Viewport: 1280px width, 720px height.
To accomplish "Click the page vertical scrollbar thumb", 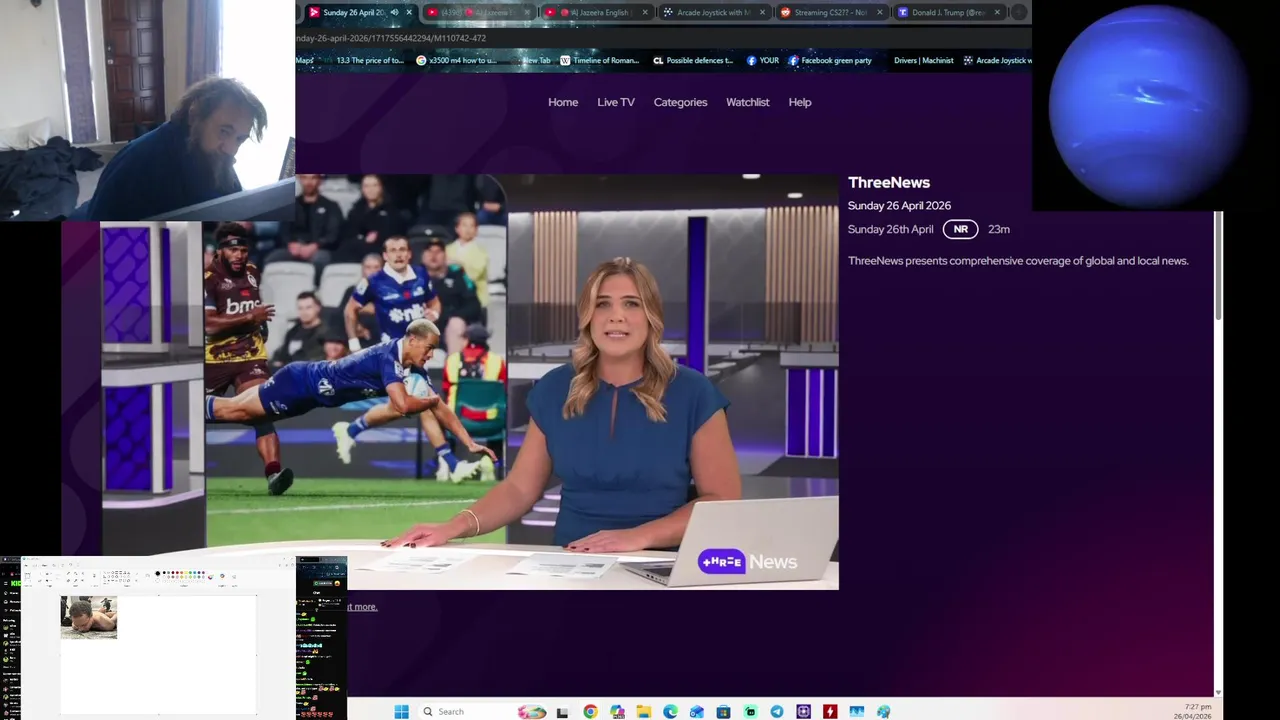I will (1218, 266).
